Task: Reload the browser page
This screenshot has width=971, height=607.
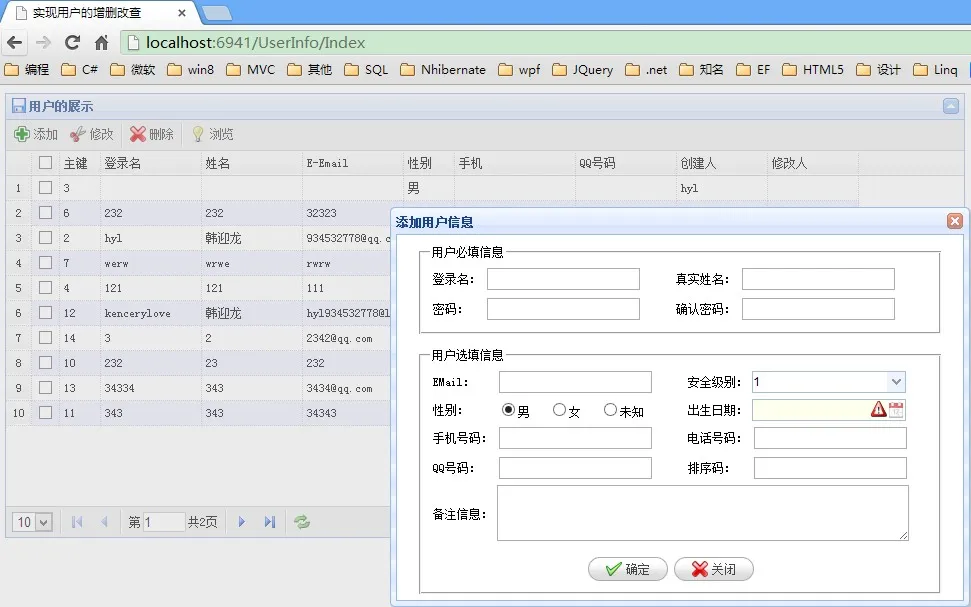Action: coord(72,43)
